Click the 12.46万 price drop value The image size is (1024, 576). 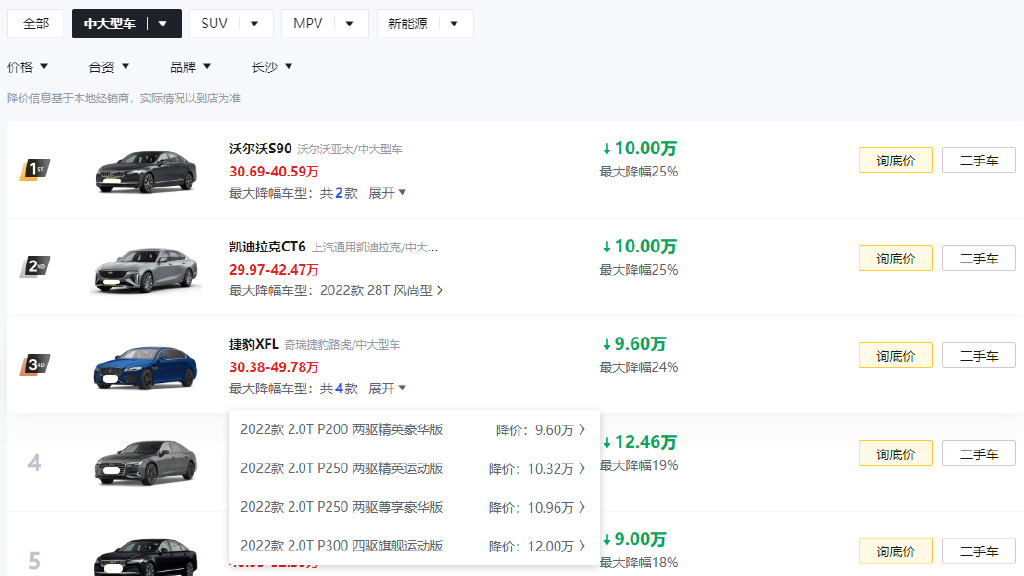click(639, 442)
